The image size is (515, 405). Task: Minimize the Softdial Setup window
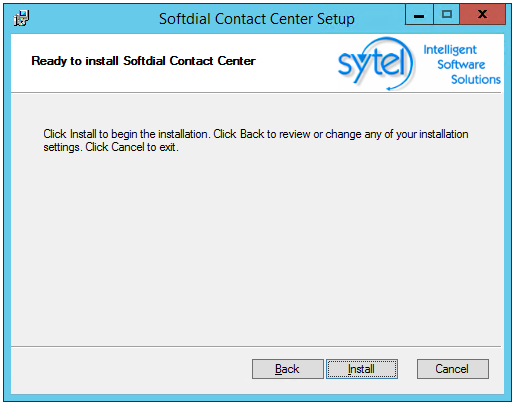419,15
